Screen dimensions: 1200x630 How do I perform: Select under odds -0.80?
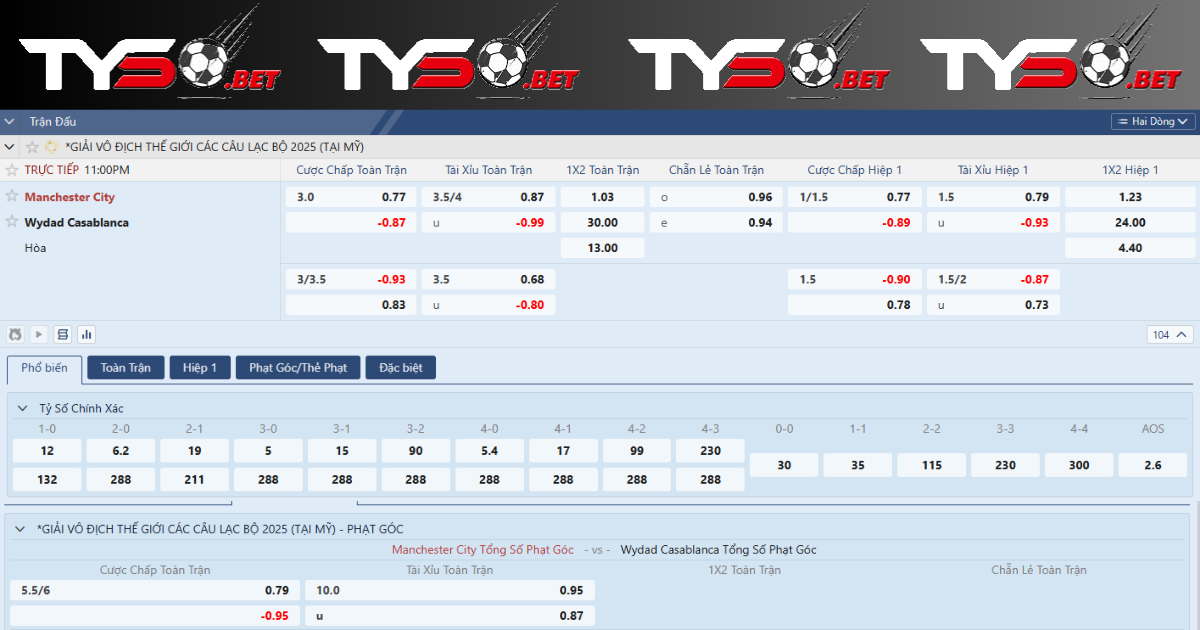tap(489, 304)
